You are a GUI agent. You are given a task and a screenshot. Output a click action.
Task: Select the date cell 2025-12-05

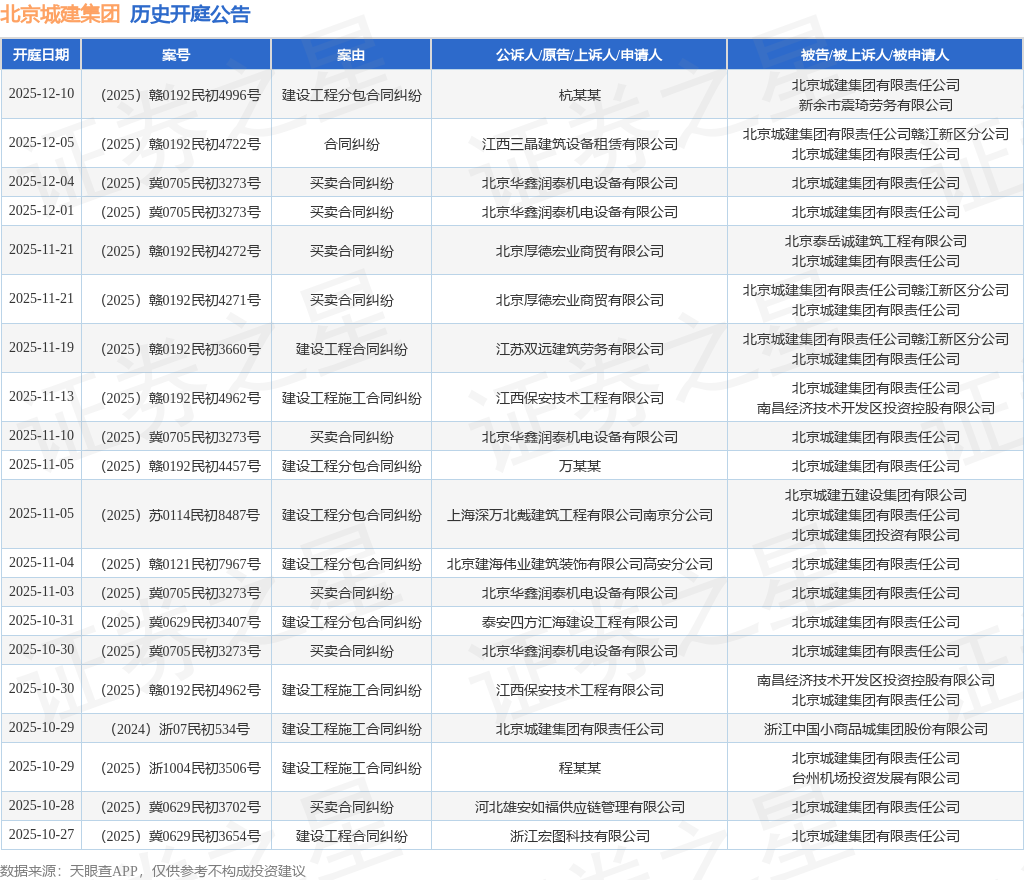point(41,143)
